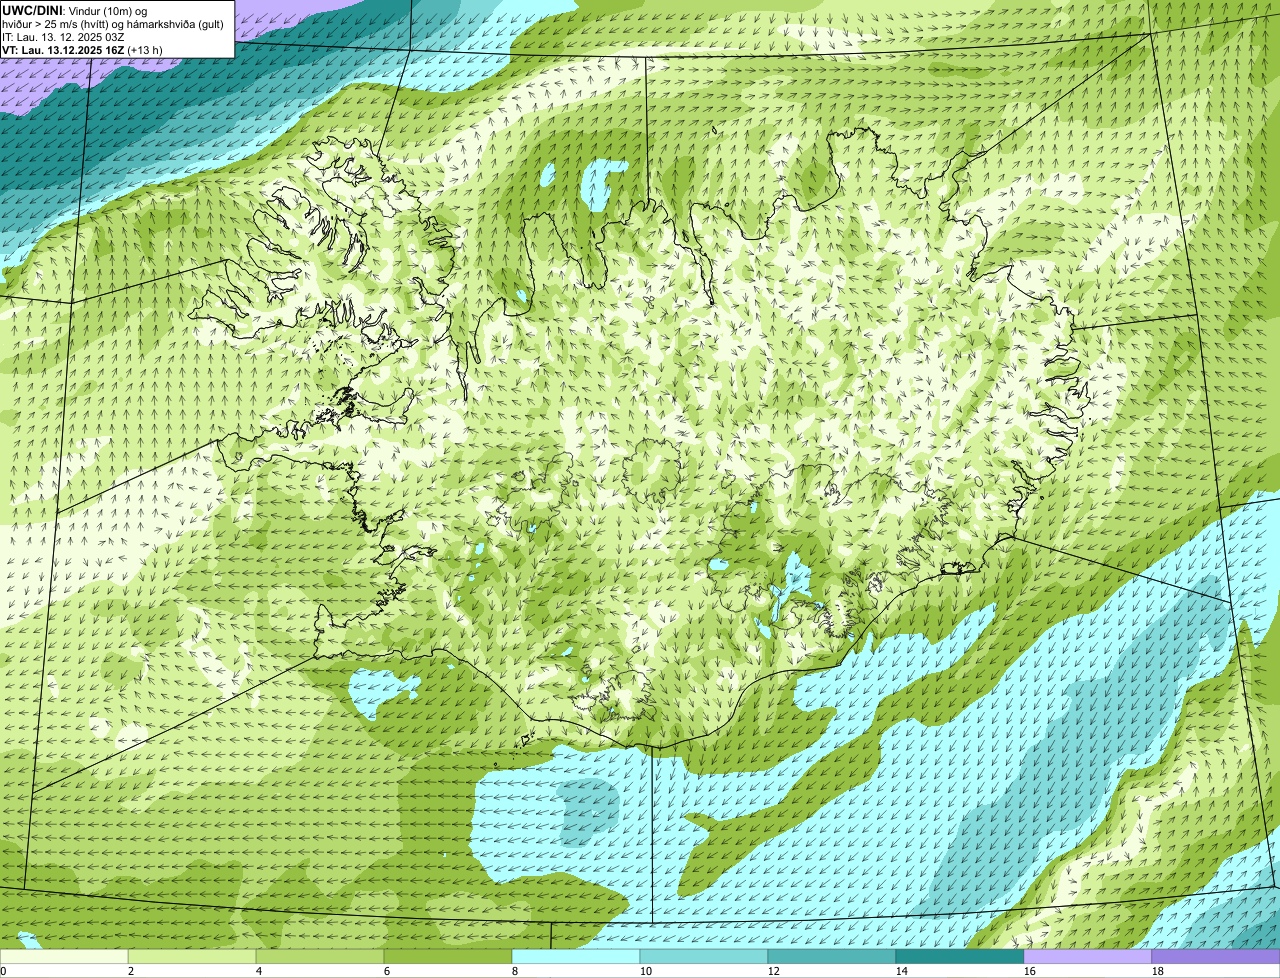Choose the 14–16 m/s dark teal legend swatch

[x=960, y=956]
